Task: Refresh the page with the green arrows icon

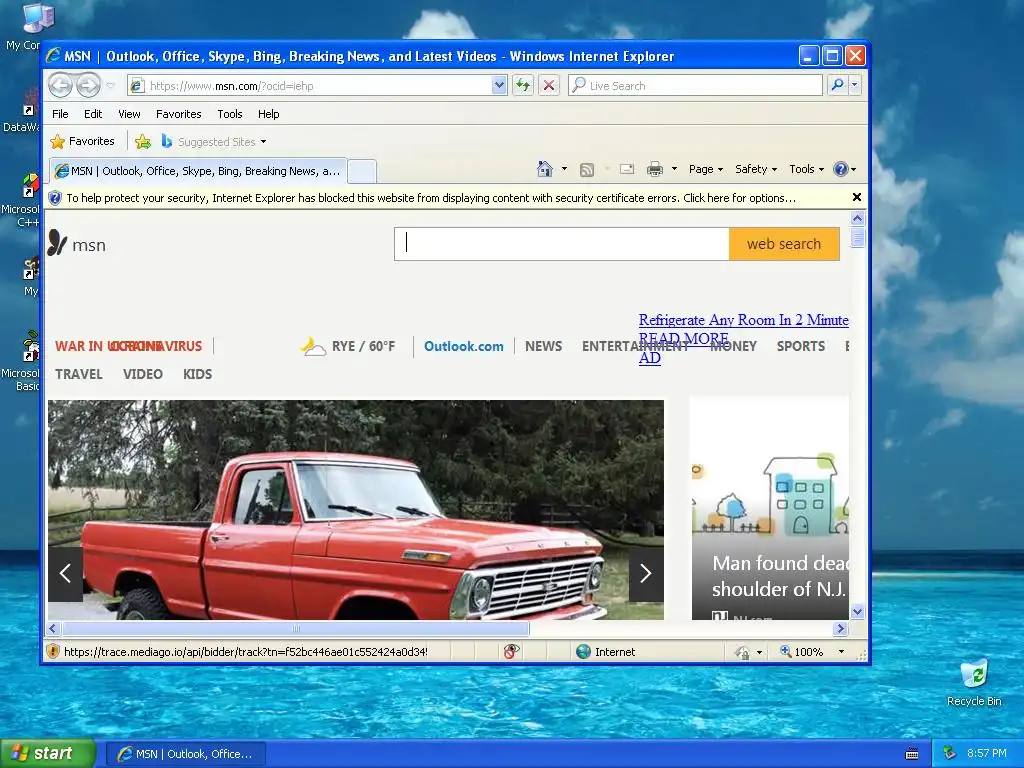Action: [x=523, y=85]
